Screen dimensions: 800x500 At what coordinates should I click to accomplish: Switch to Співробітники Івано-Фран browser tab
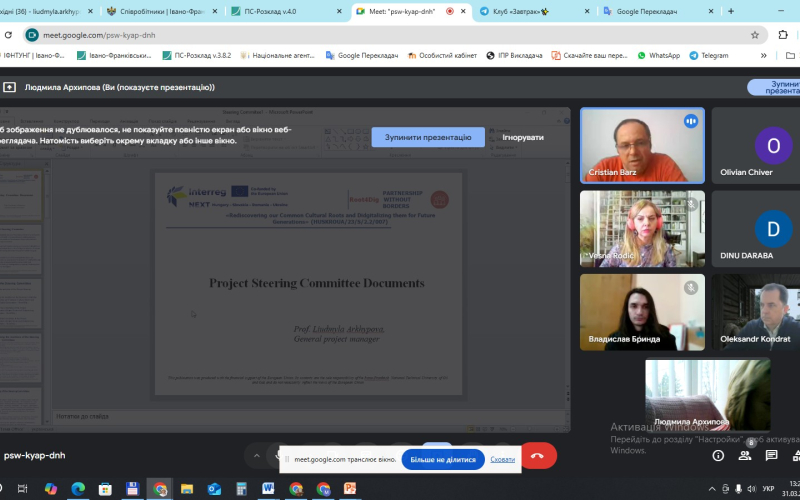click(x=161, y=11)
